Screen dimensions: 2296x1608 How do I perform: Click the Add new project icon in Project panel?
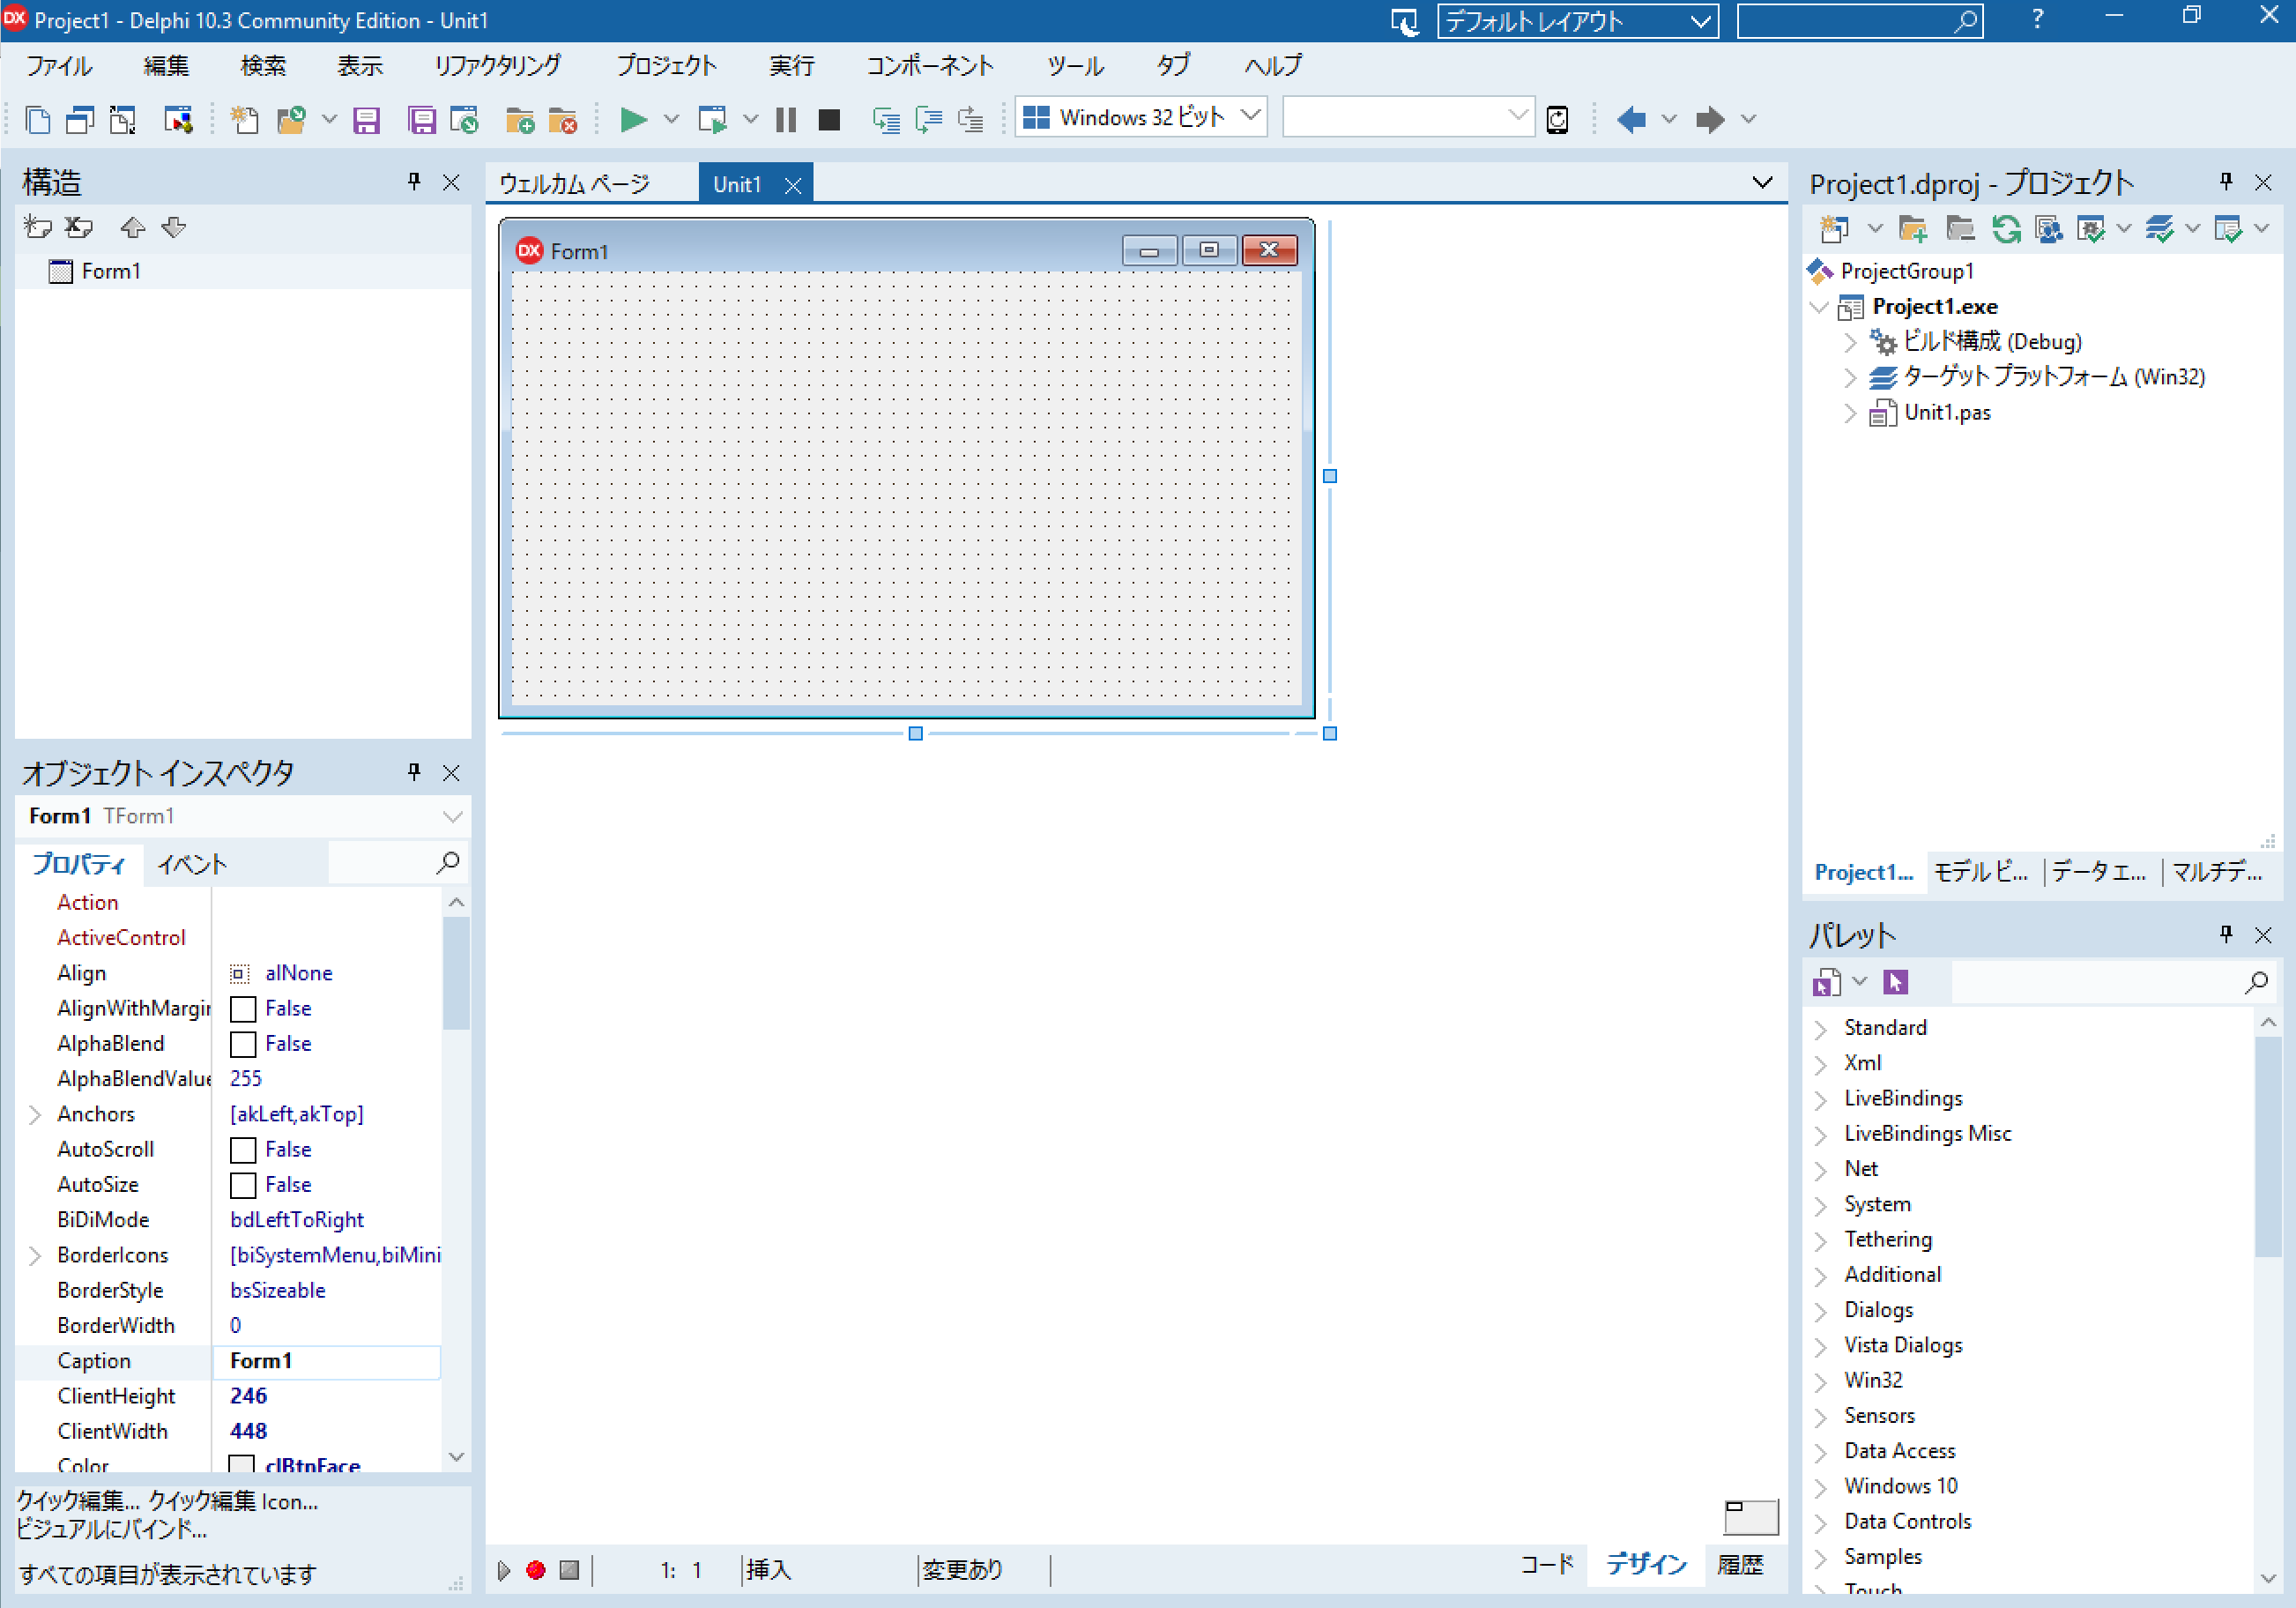(1834, 229)
